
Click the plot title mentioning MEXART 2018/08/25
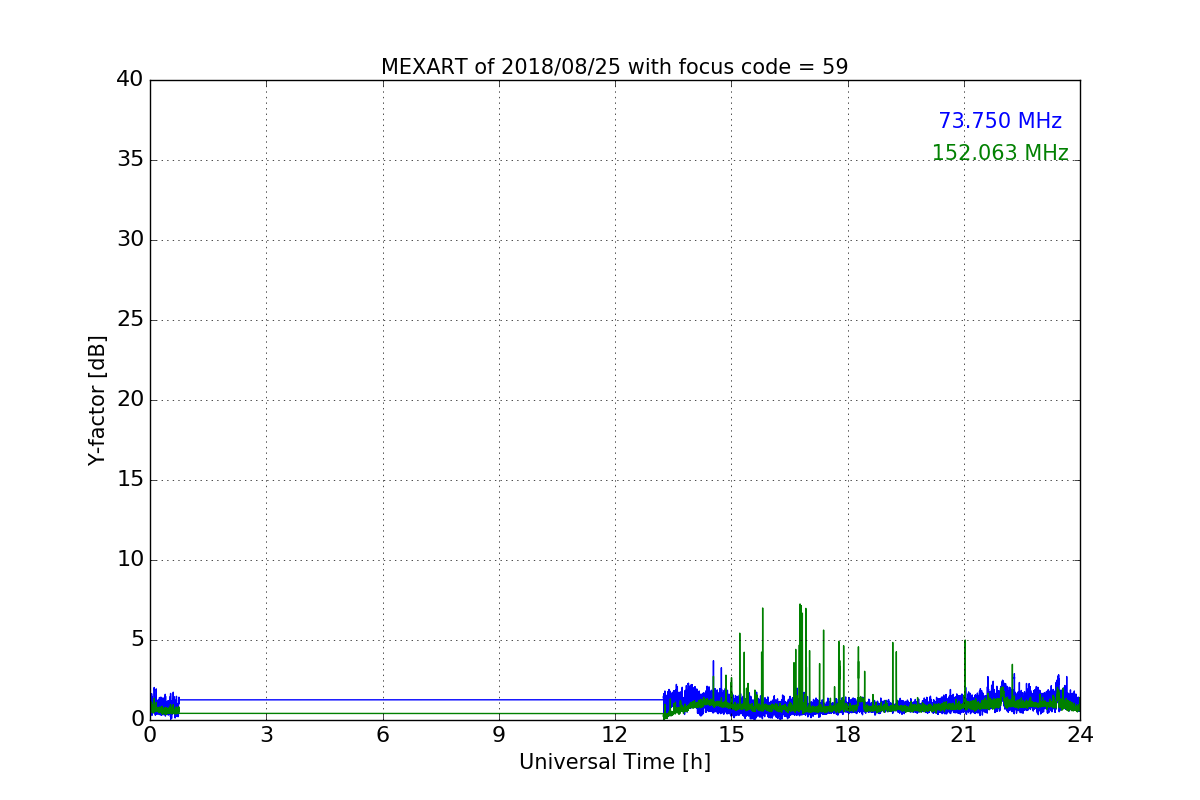click(614, 67)
